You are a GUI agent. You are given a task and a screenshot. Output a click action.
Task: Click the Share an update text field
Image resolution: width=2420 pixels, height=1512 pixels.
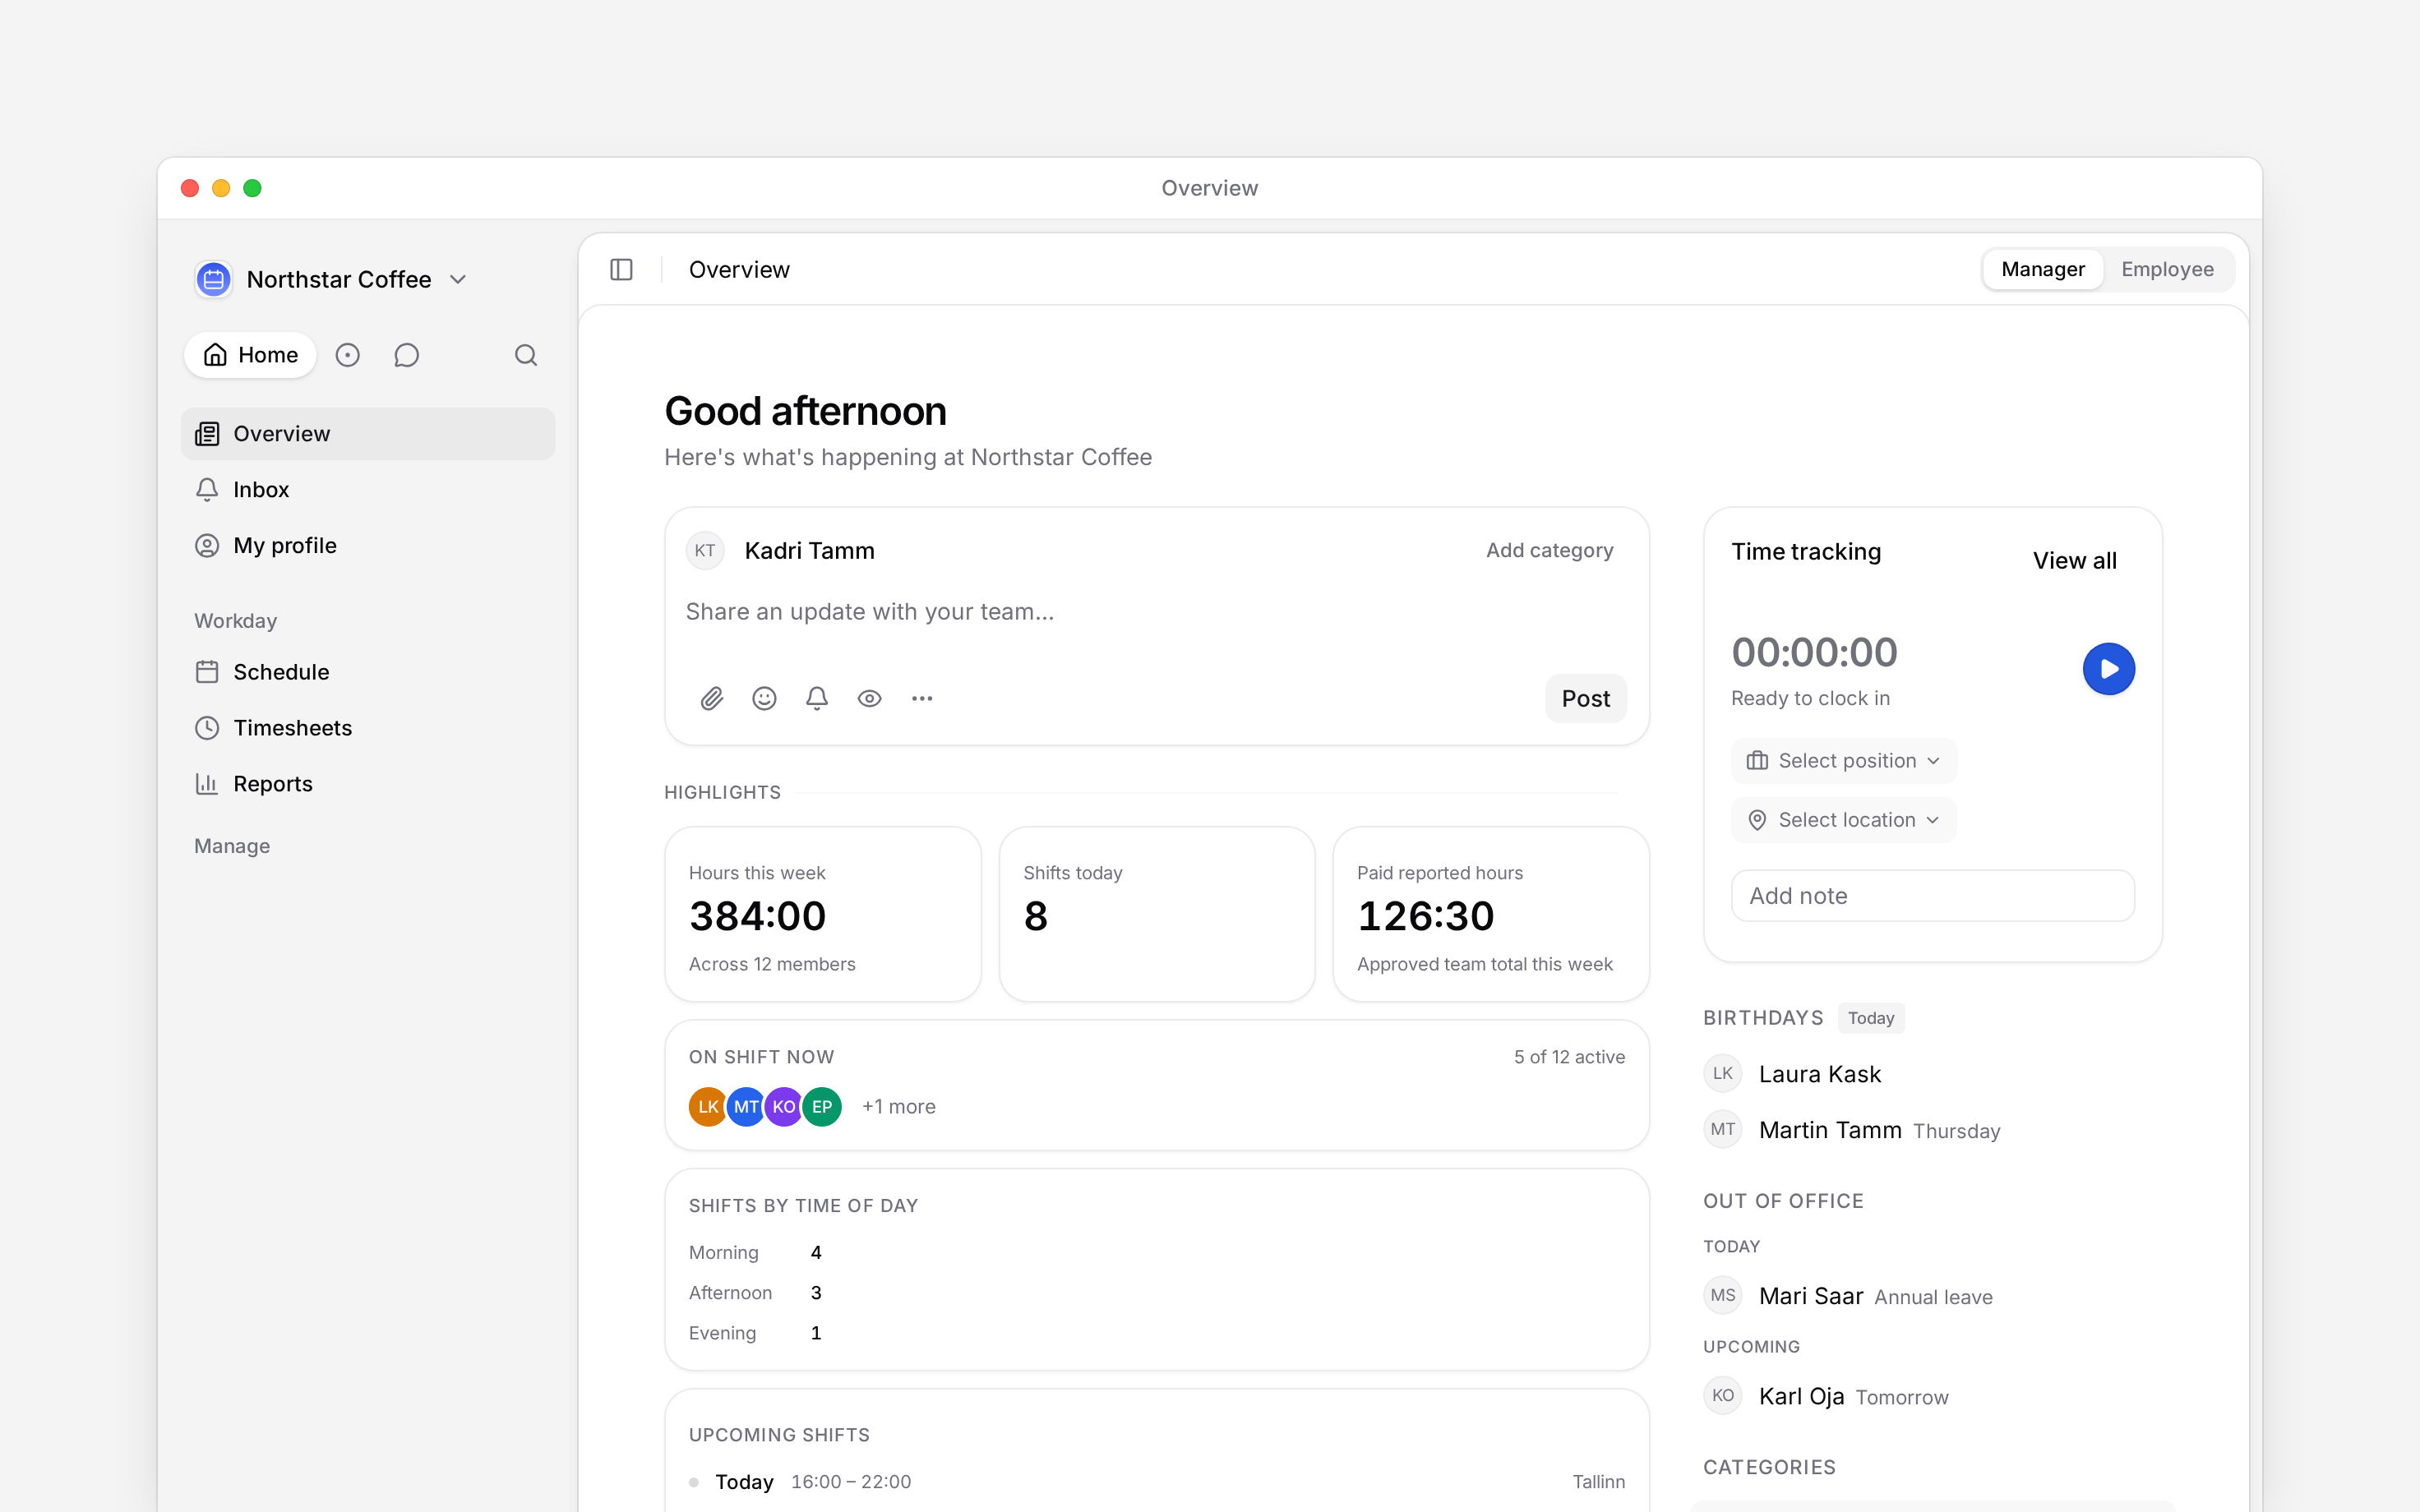tap(1156, 612)
